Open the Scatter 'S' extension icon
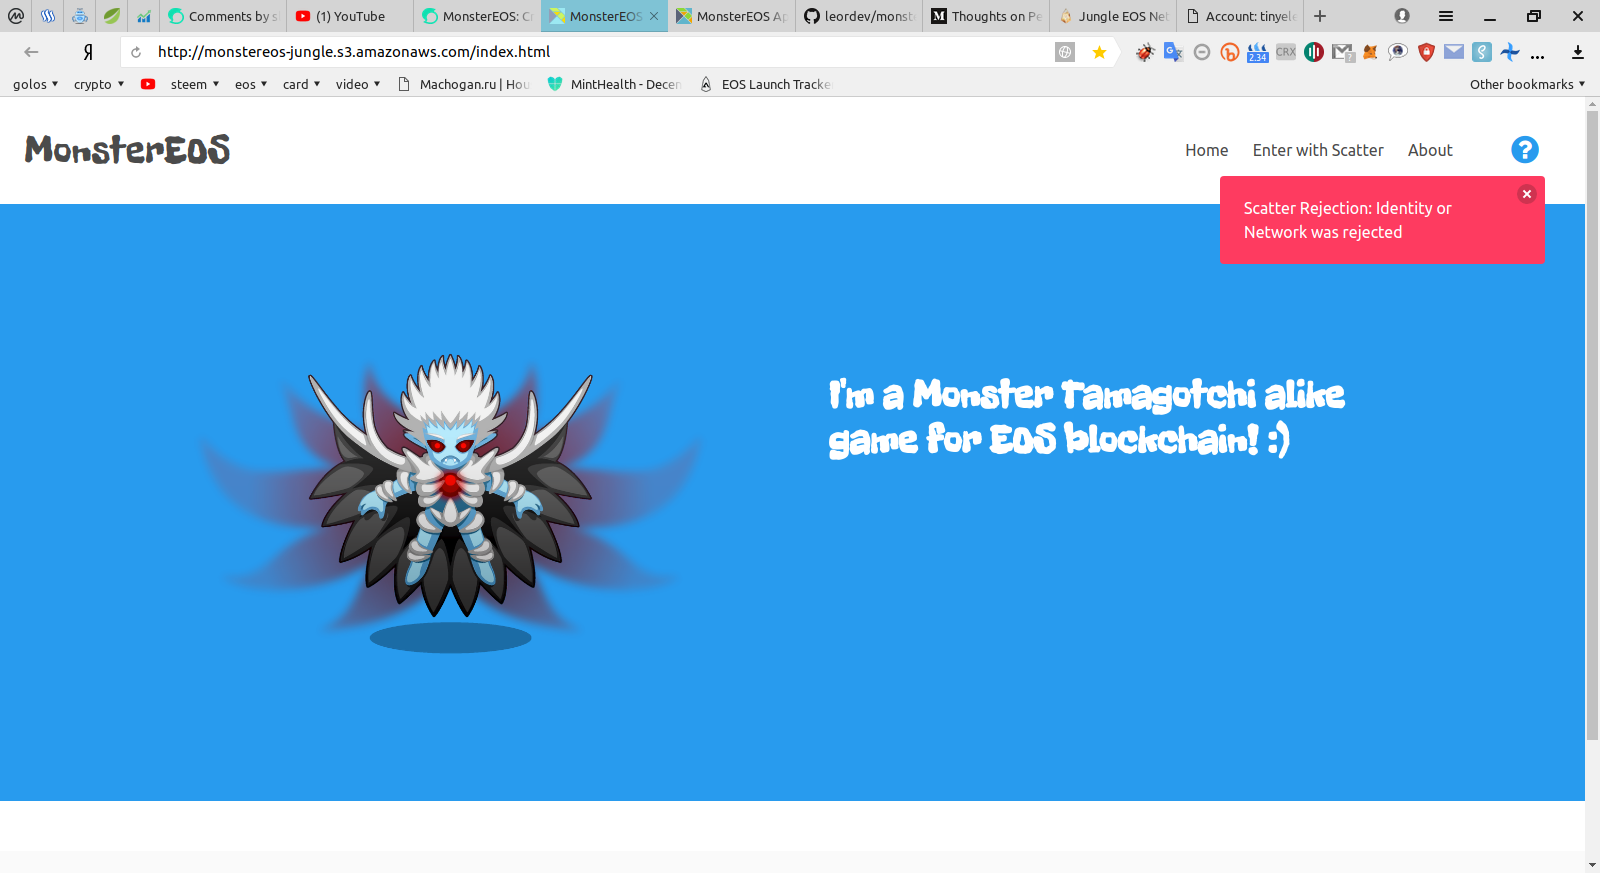 [x=1482, y=52]
